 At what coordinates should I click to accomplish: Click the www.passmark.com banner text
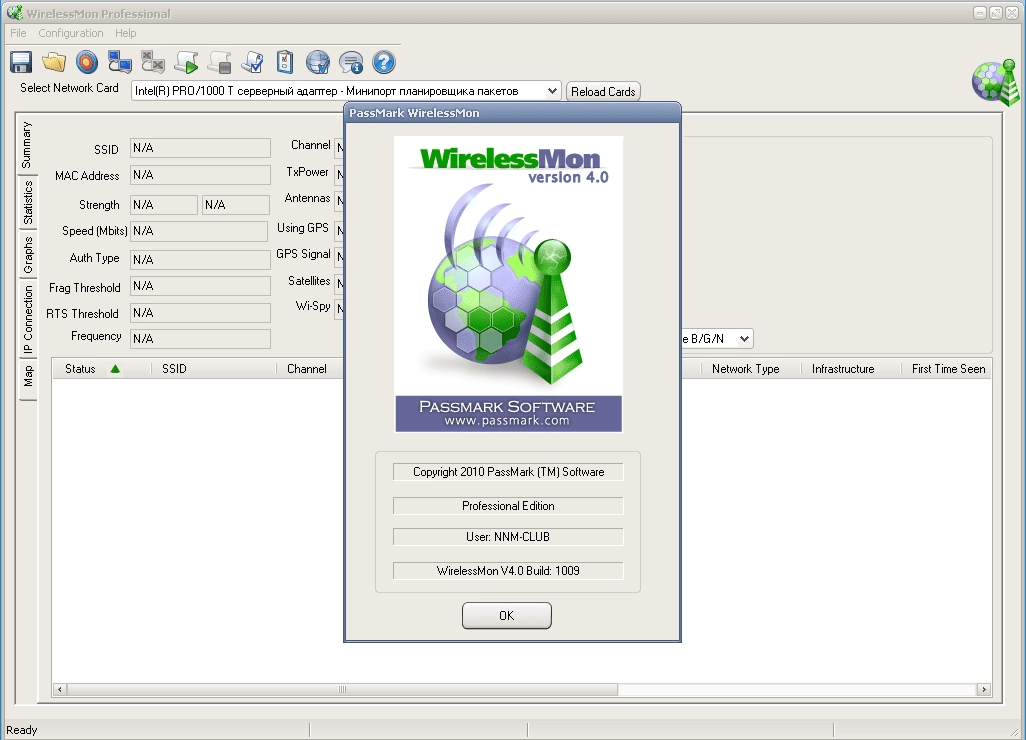point(507,421)
